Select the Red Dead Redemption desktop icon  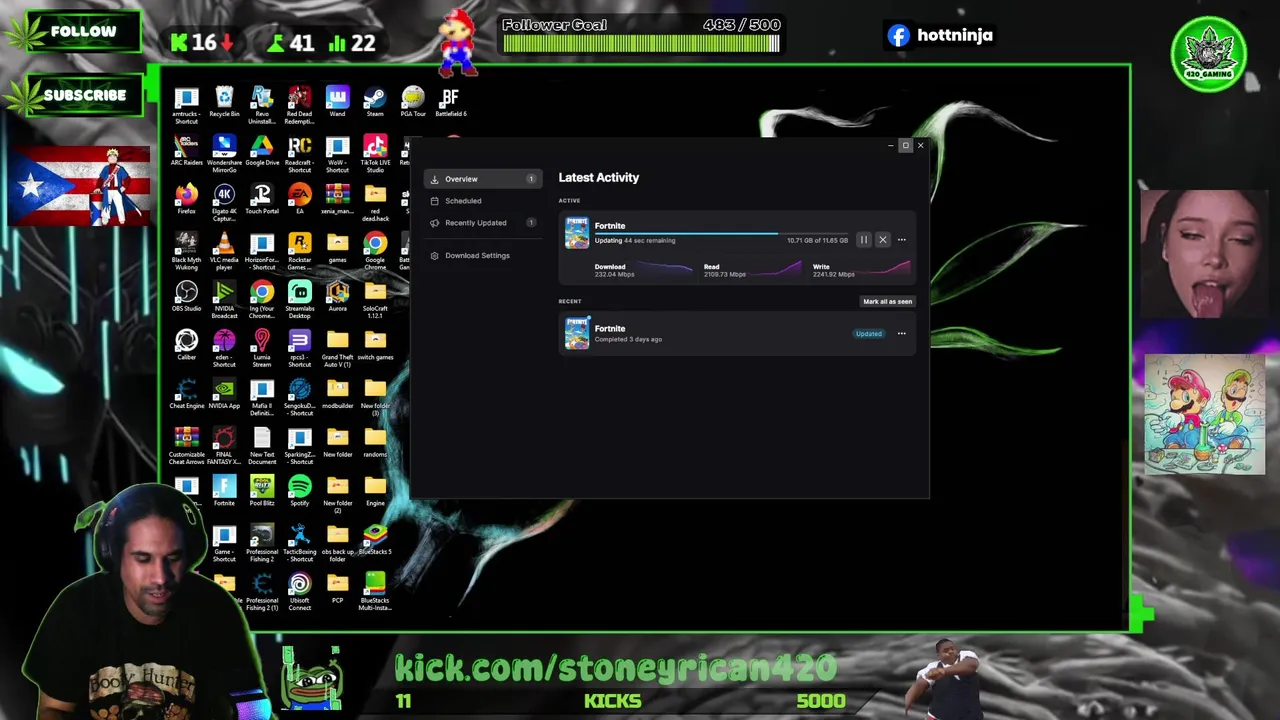pyautogui.click(x=300, y=105)
